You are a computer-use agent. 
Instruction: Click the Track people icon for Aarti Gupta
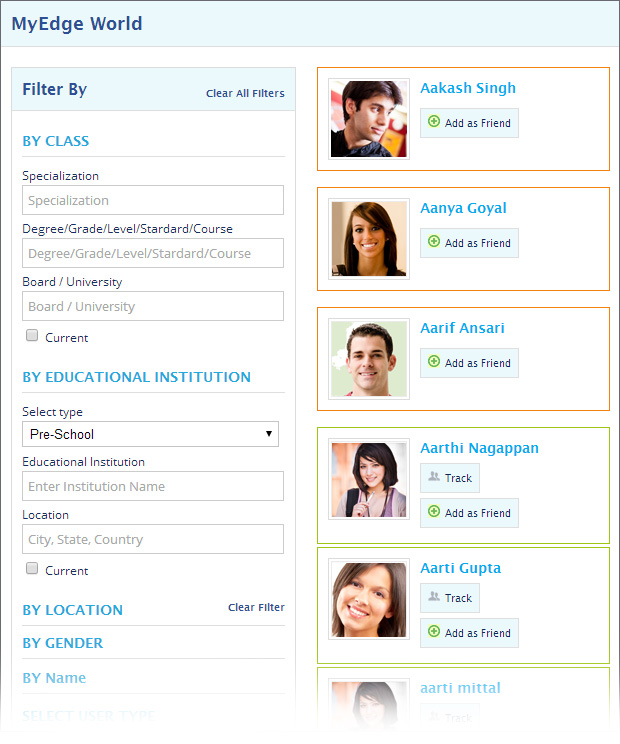point(434,598)
